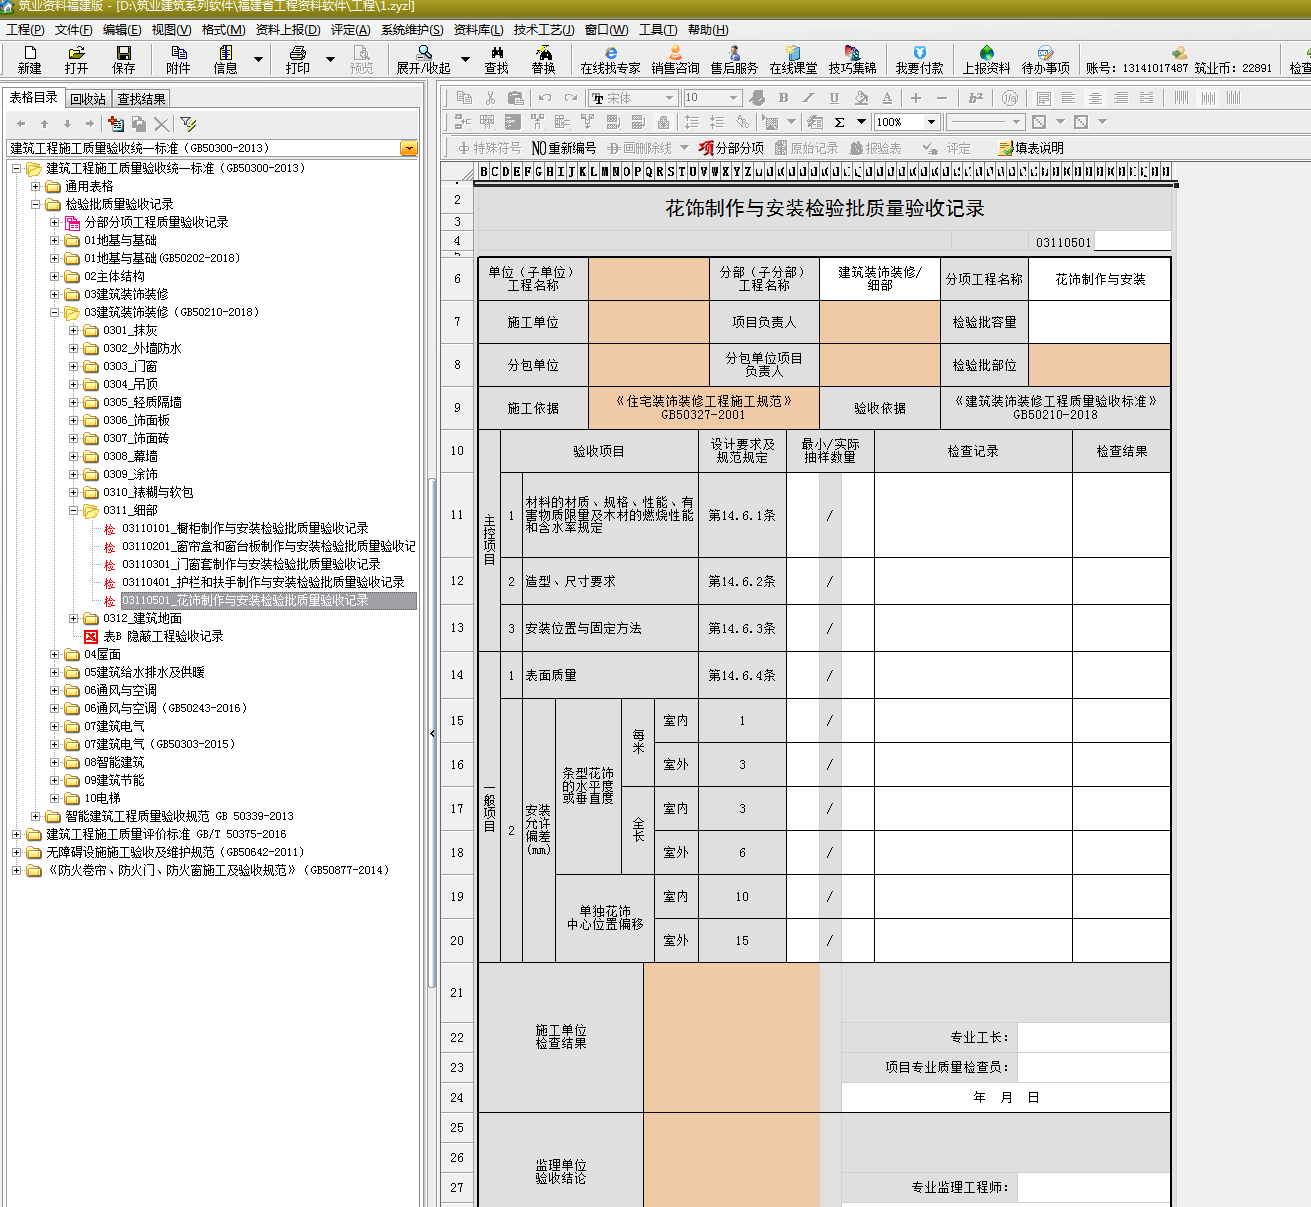Open 售后服务 after-sales service
This screenshot has height=1207, width=1311.
734,60
